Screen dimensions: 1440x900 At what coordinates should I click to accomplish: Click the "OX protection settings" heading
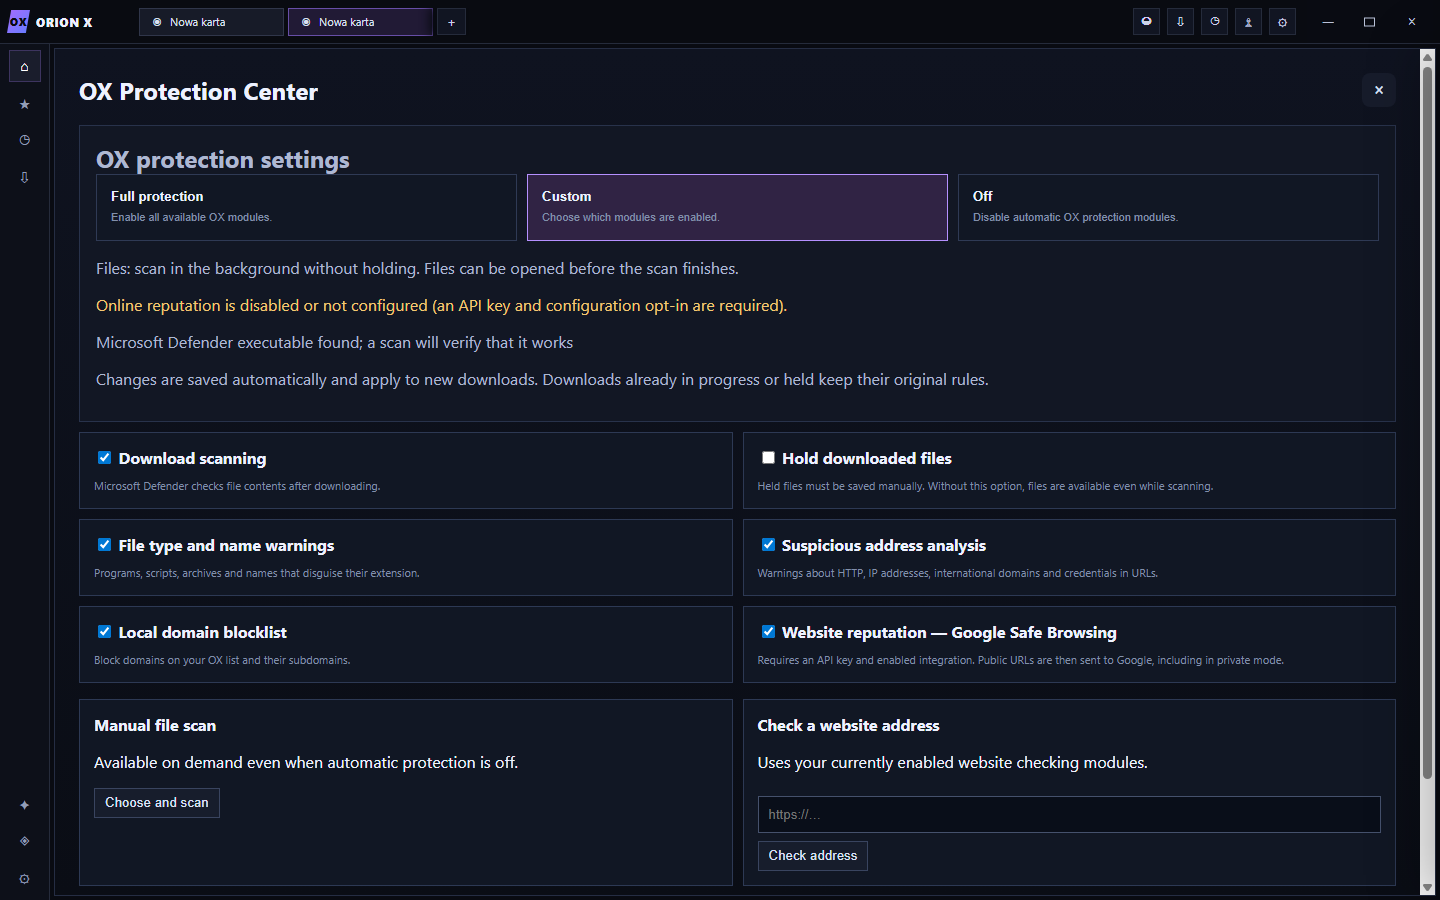tap(223, 160)
